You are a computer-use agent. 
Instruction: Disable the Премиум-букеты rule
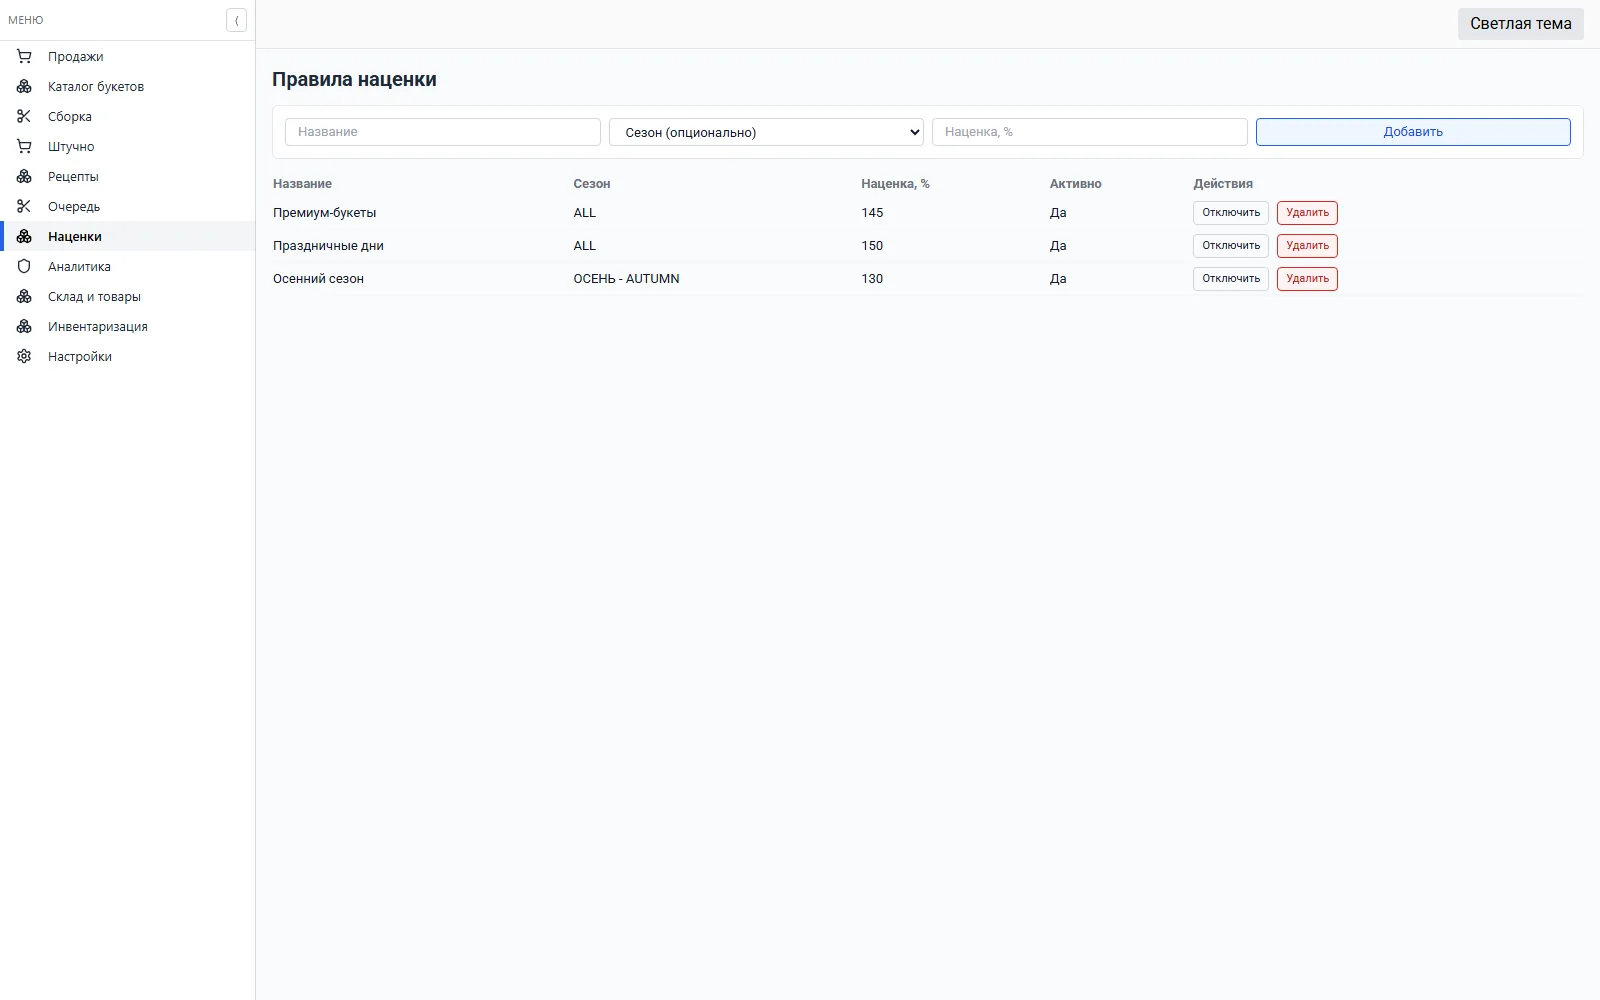[x=1231, y=213]
